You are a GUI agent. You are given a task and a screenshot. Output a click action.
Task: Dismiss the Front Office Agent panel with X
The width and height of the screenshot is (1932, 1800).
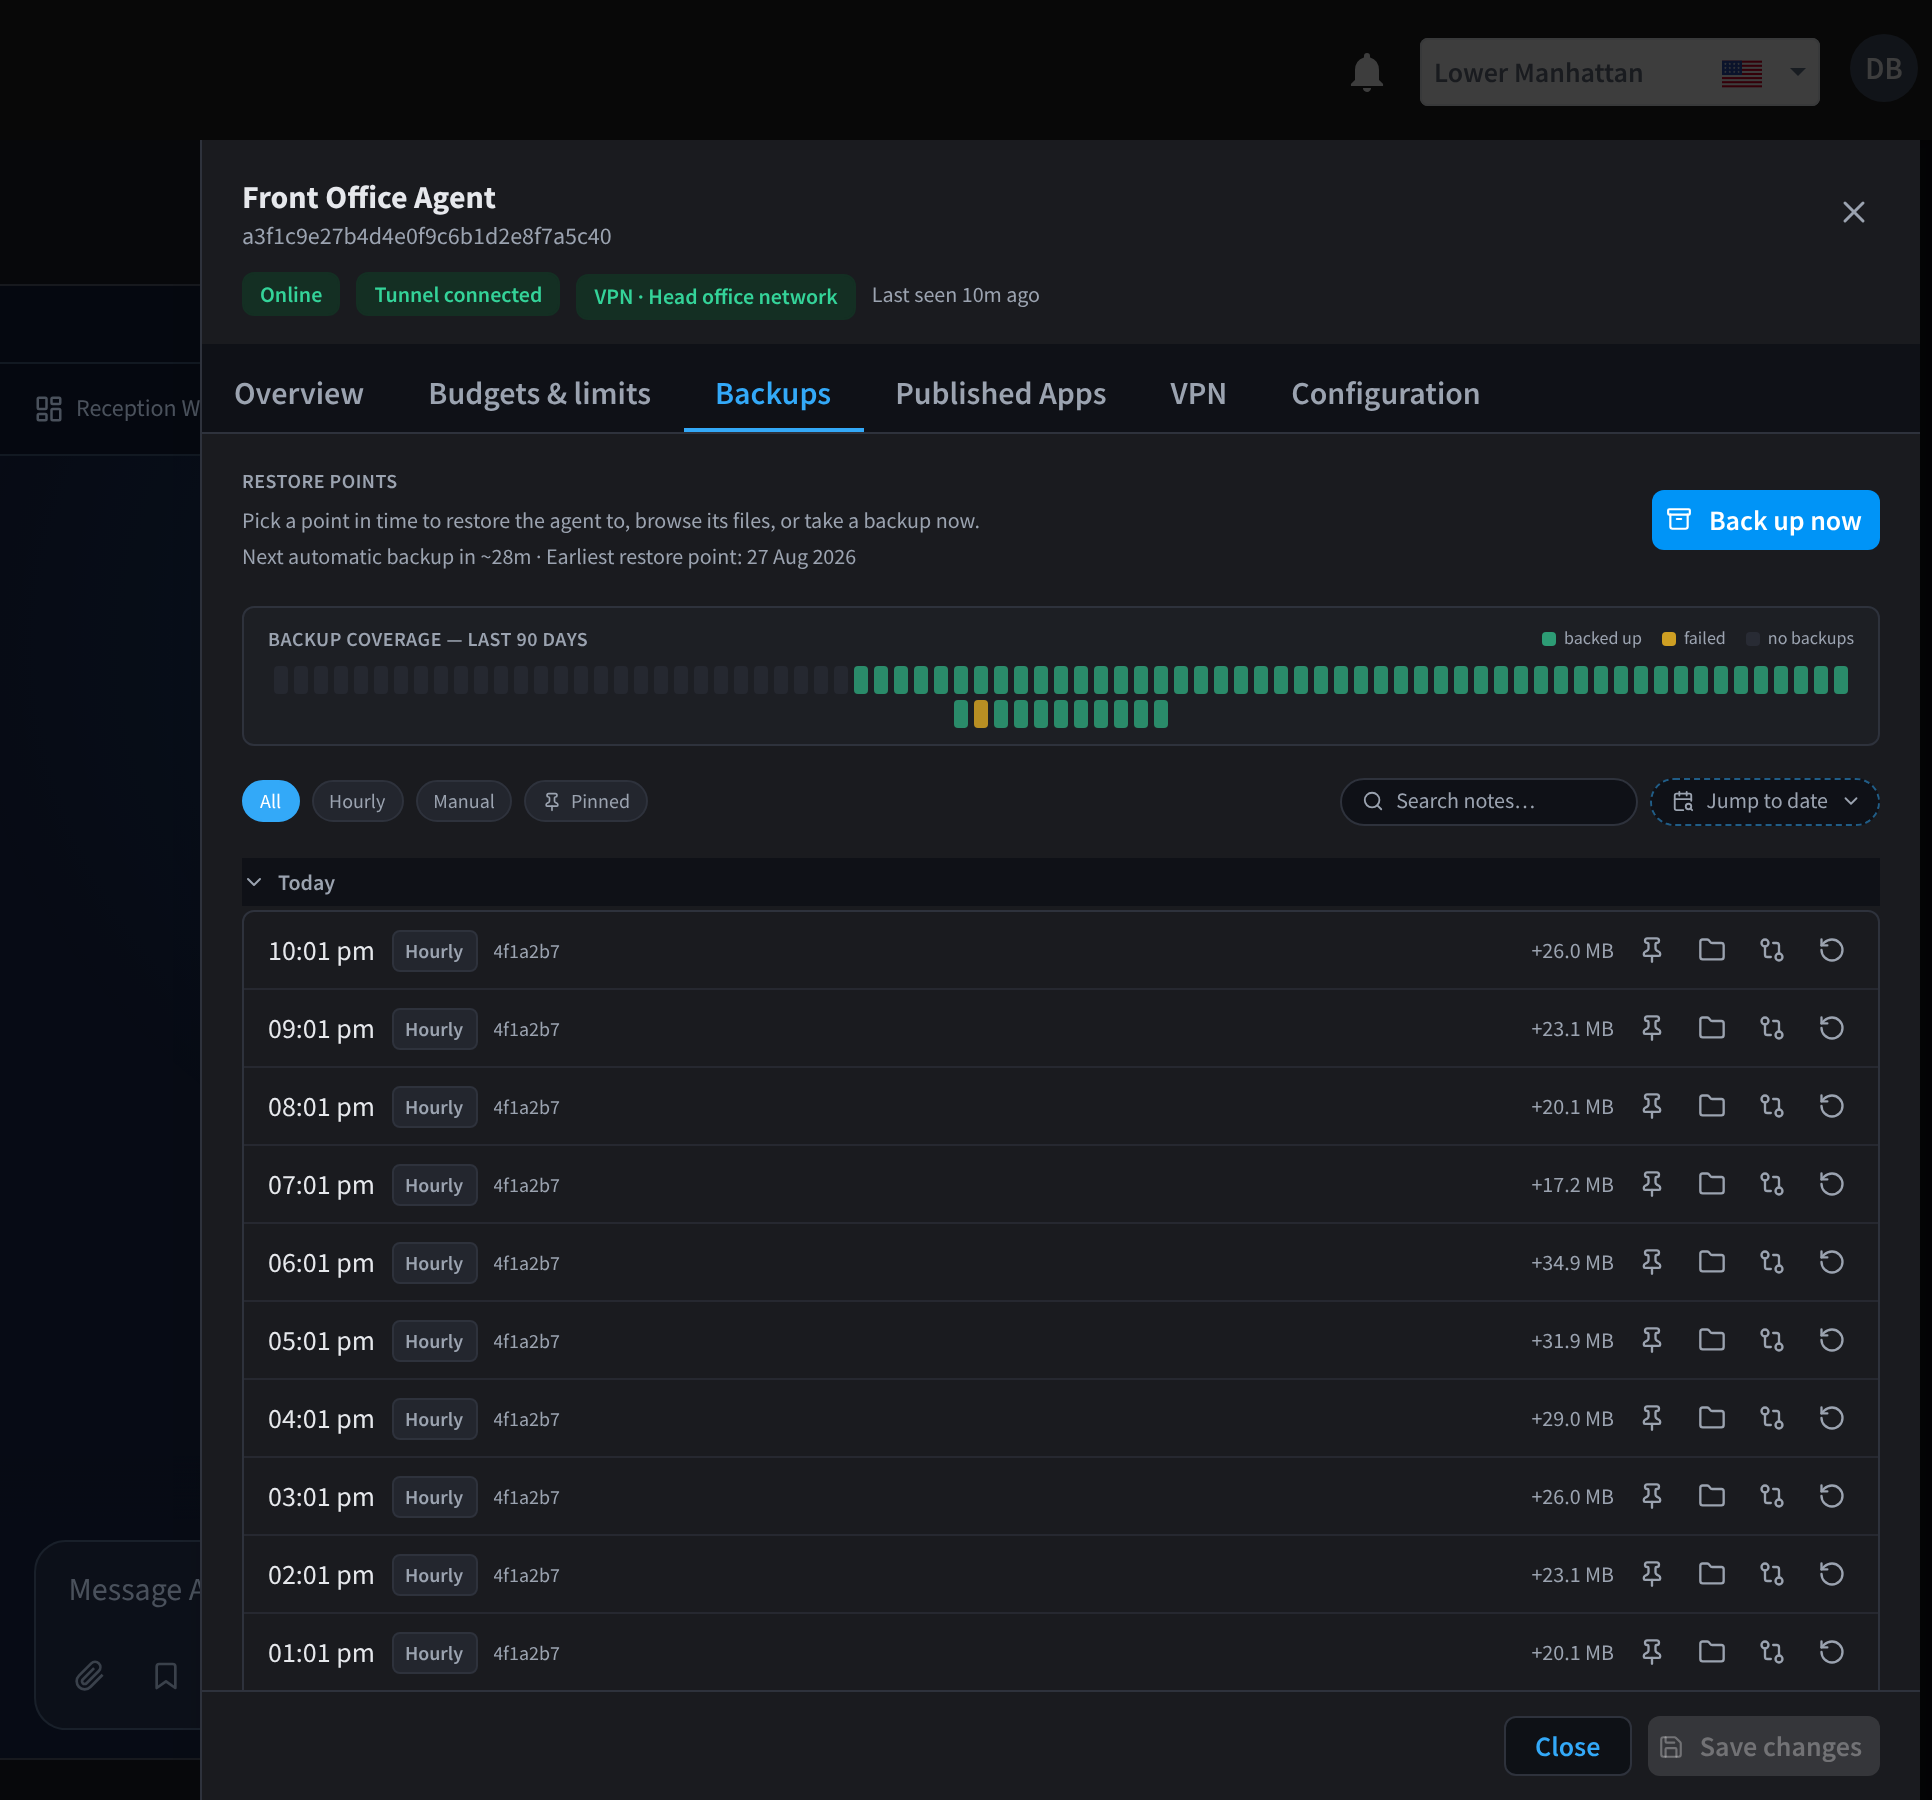tap(1854, 212)
